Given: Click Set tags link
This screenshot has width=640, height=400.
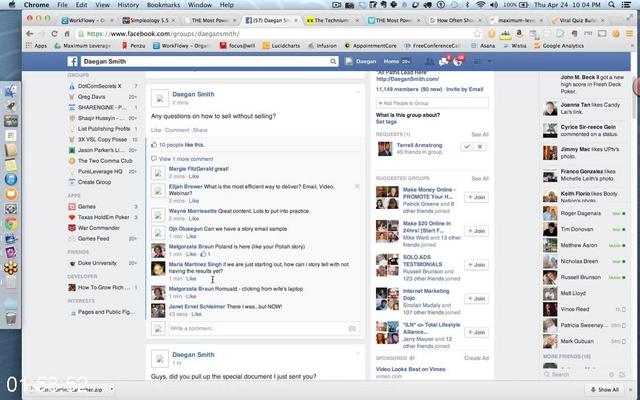Looking at the screenshot, I should (386, 122).
